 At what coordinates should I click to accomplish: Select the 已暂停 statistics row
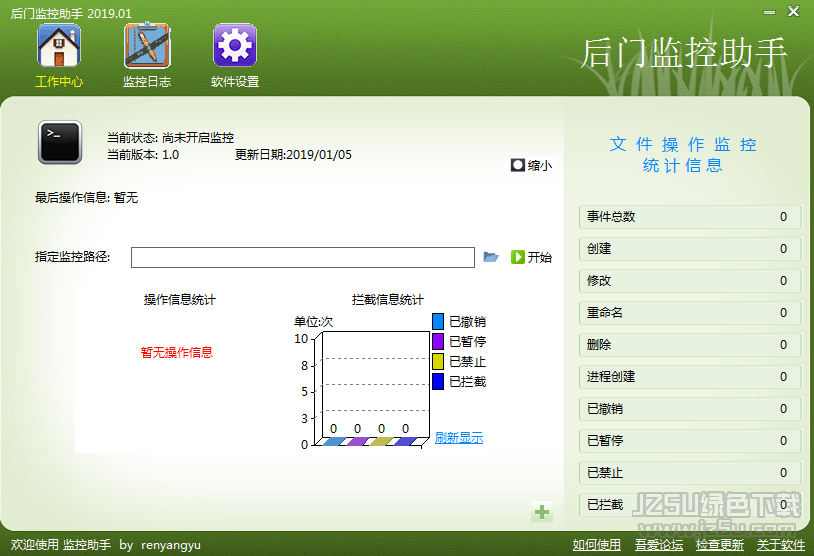[690, 441]
